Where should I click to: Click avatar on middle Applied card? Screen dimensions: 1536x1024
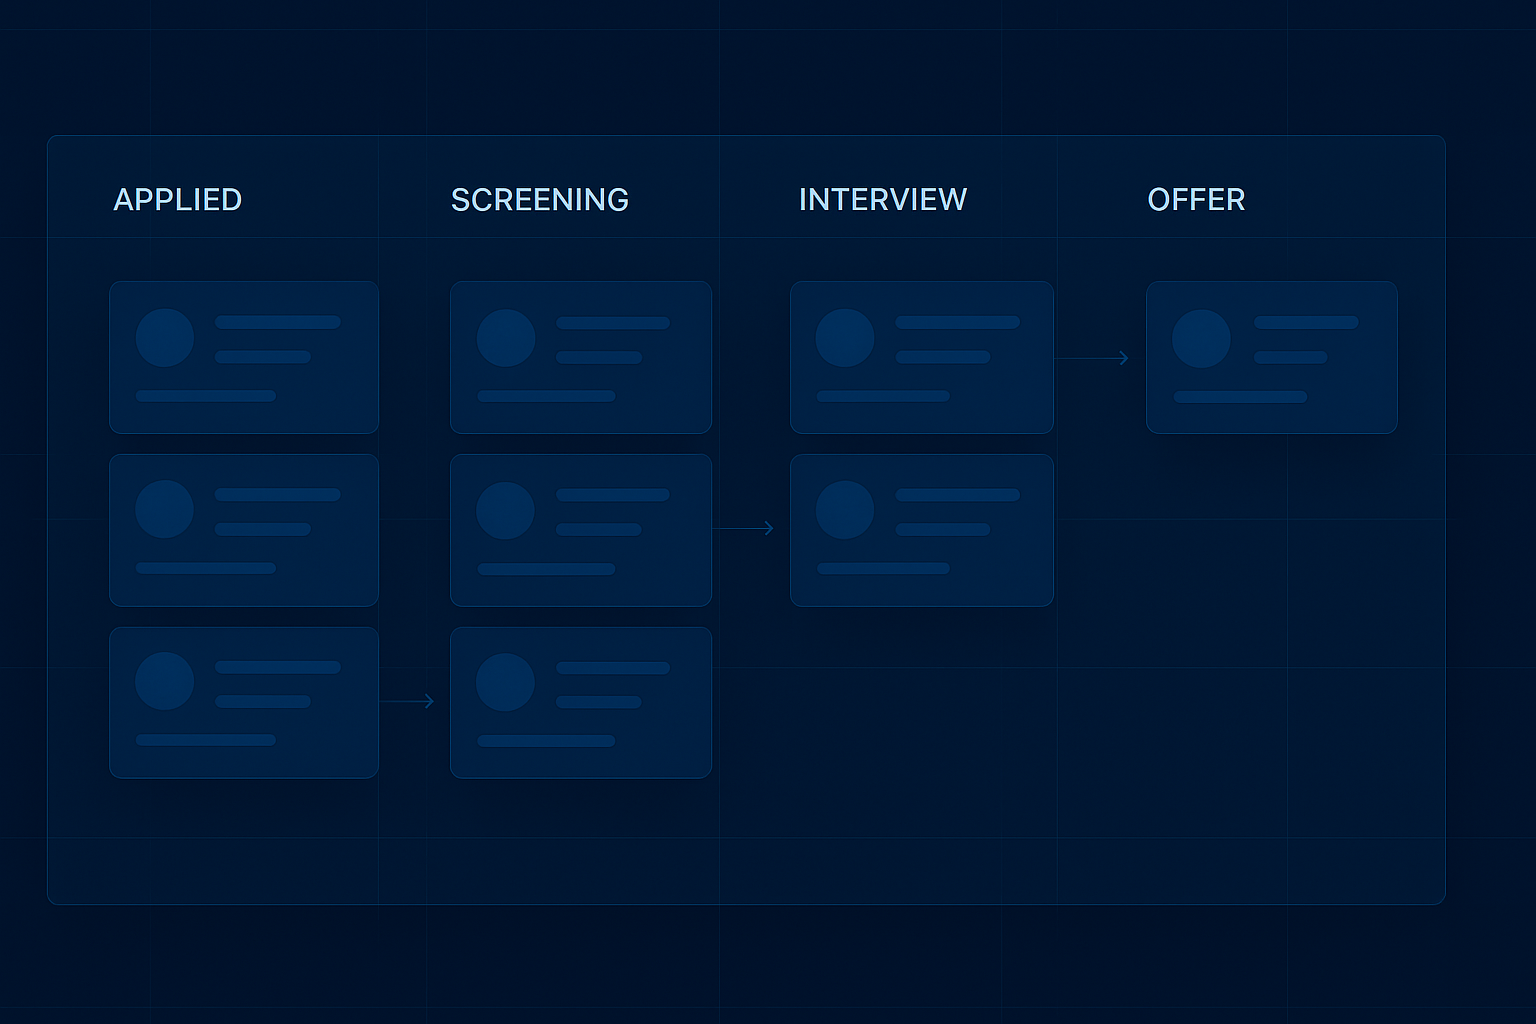pos(165,509)
